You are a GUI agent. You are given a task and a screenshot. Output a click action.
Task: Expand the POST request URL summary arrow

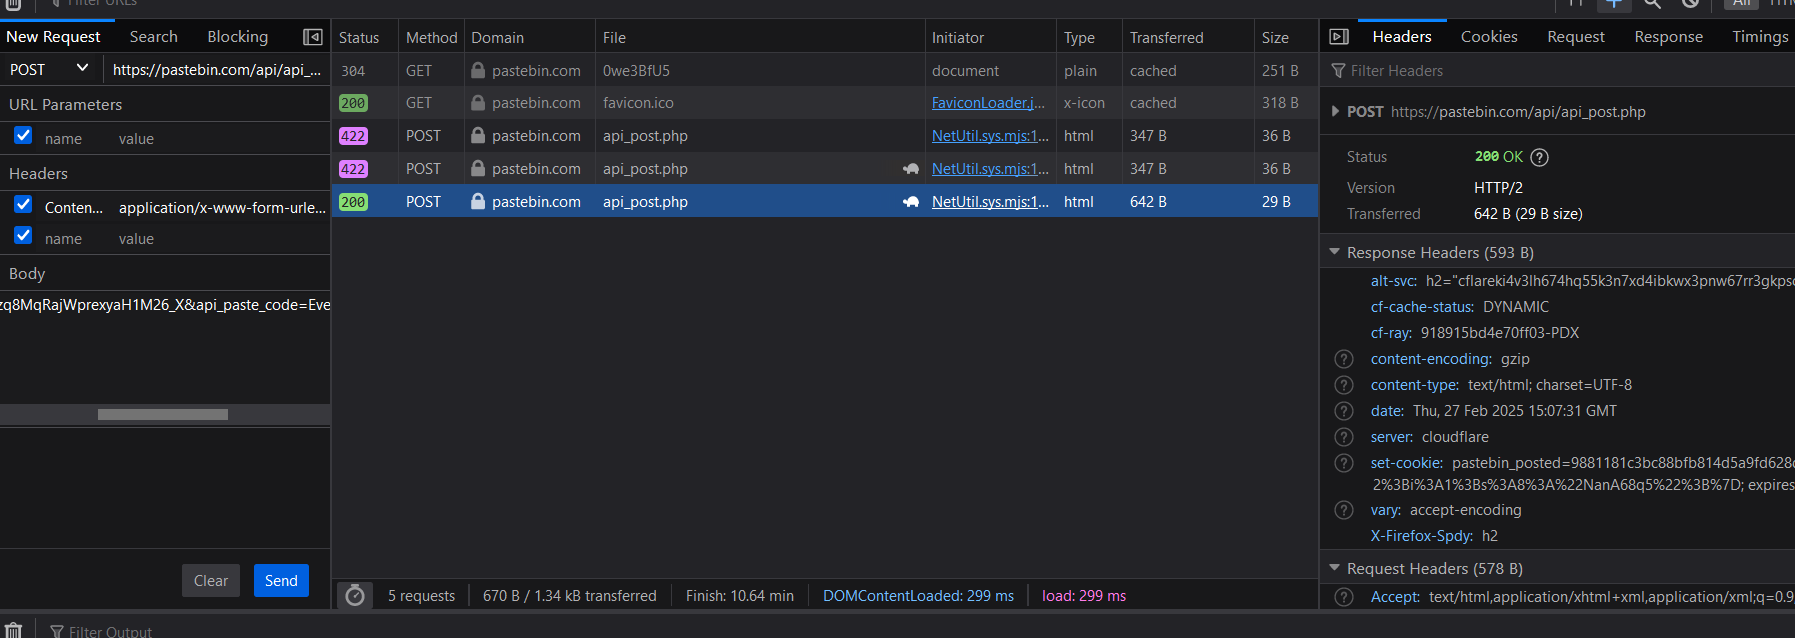[x=1335, y=112]
